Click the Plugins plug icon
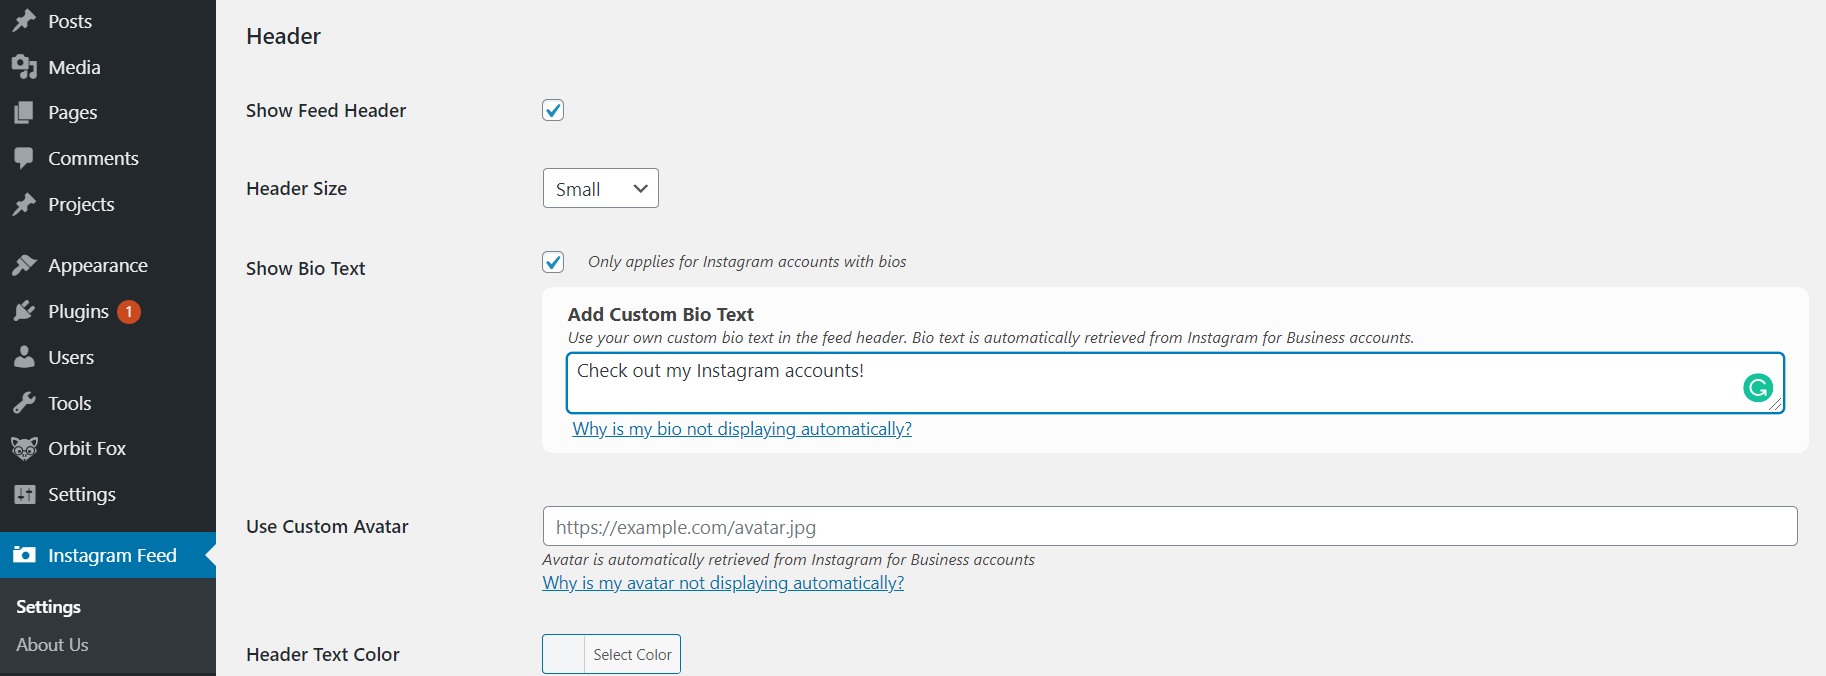Image resolution: width=1826 pixels, height=676 pixels. click(x=24, y=311)
